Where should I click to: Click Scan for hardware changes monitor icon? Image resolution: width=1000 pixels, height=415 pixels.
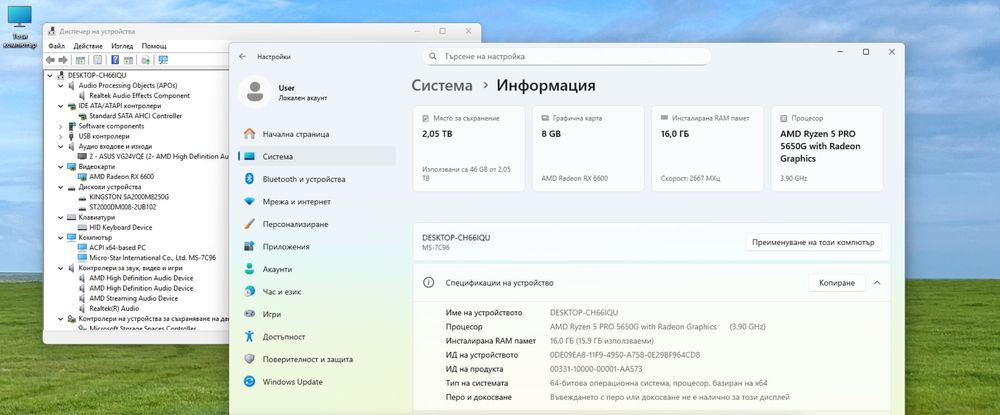click(x=163, y=60)
